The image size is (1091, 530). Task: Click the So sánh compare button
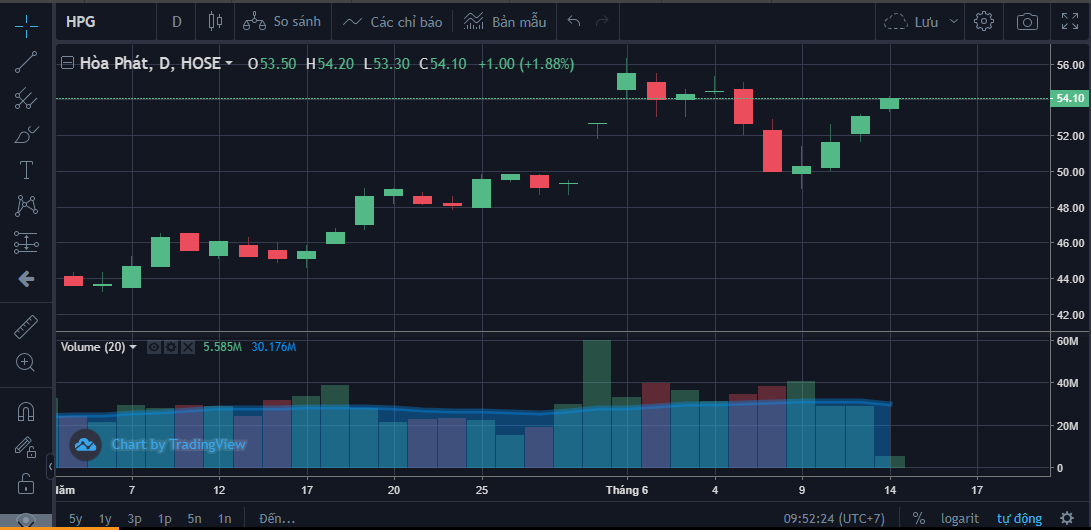pos(282,21)
